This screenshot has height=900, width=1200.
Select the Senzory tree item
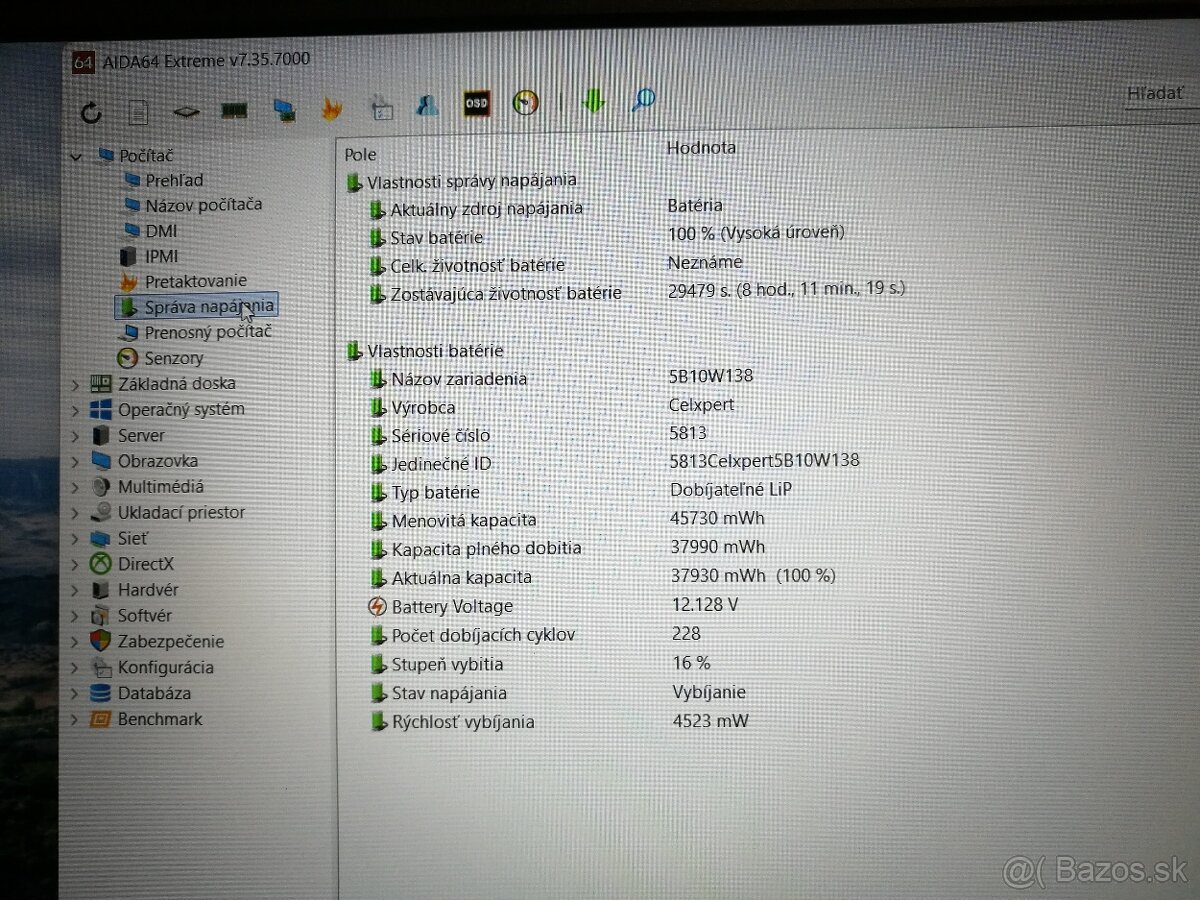coord(172,358)
